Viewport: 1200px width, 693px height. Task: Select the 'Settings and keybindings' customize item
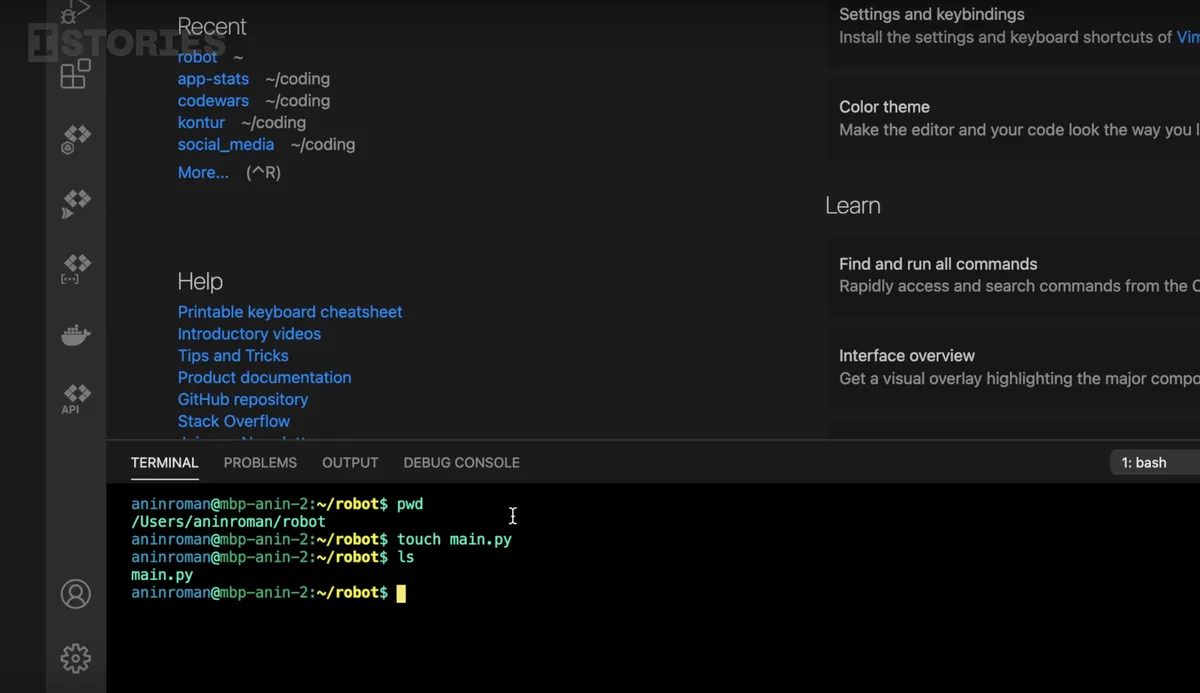1013,26
